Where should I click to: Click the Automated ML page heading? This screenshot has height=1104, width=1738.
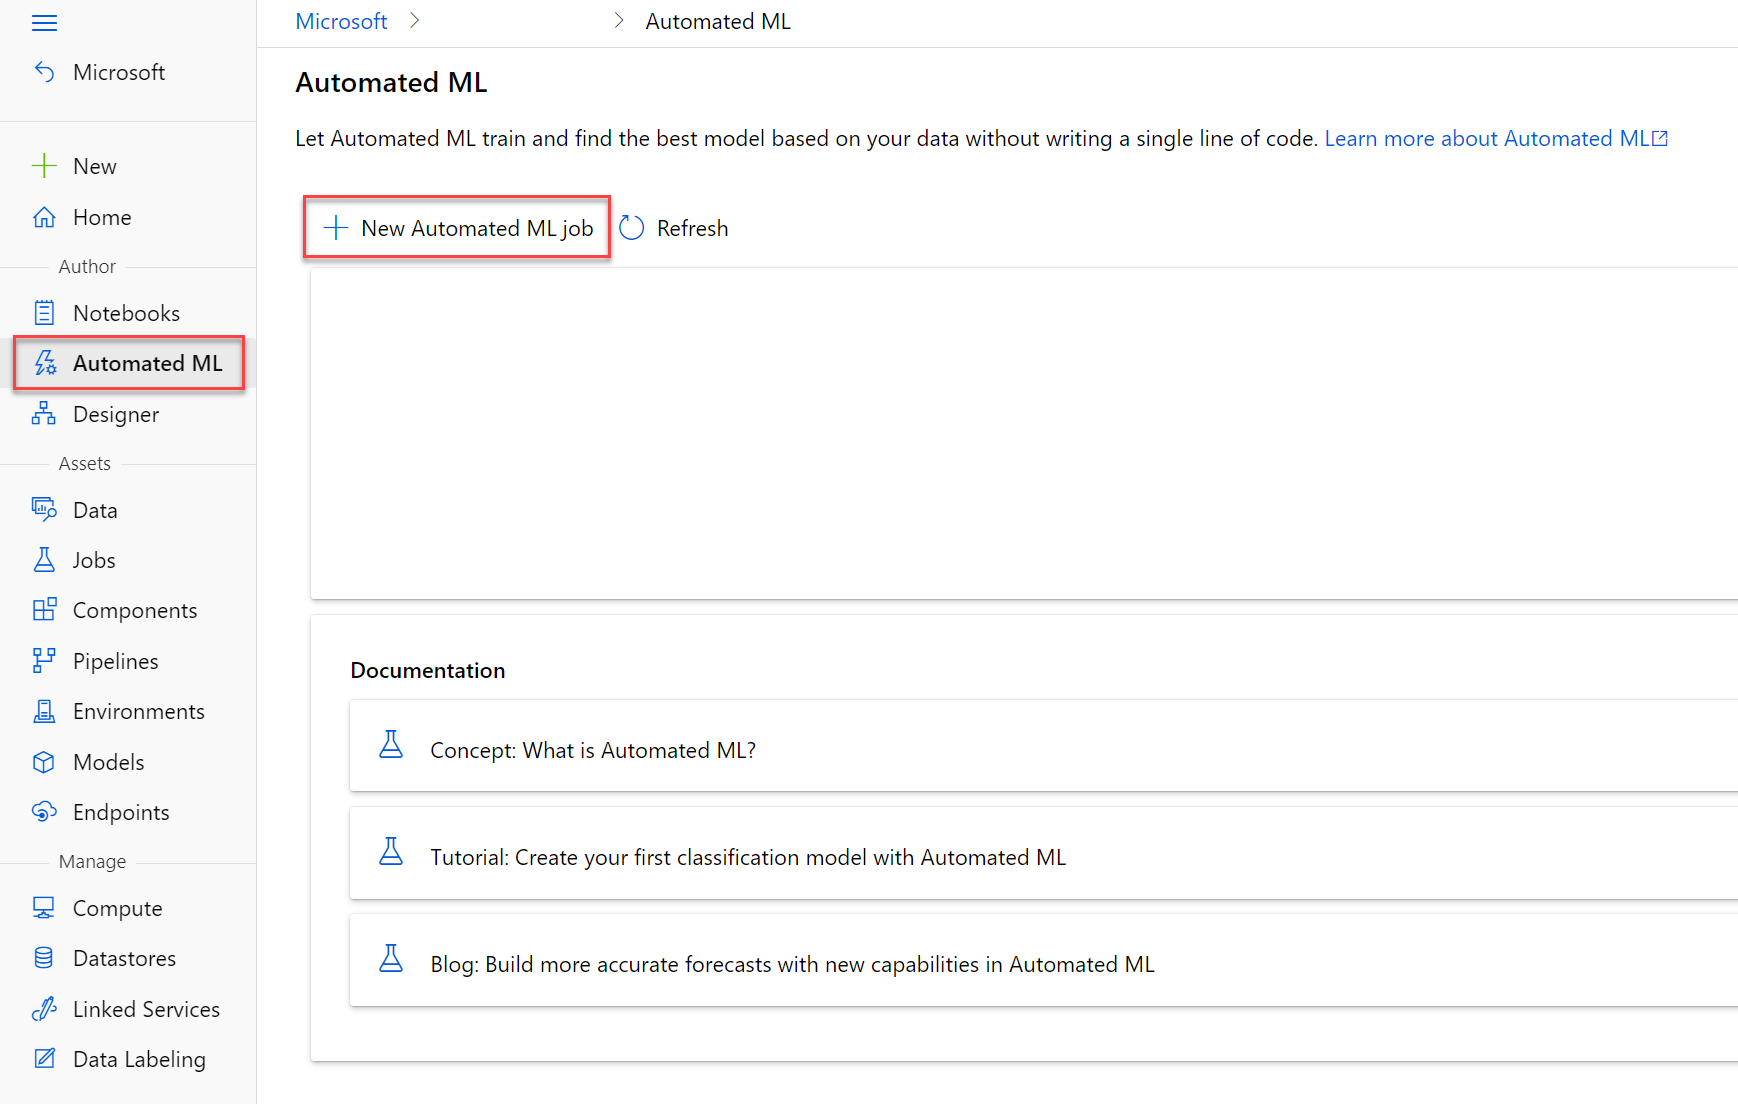tap(391, 82)
